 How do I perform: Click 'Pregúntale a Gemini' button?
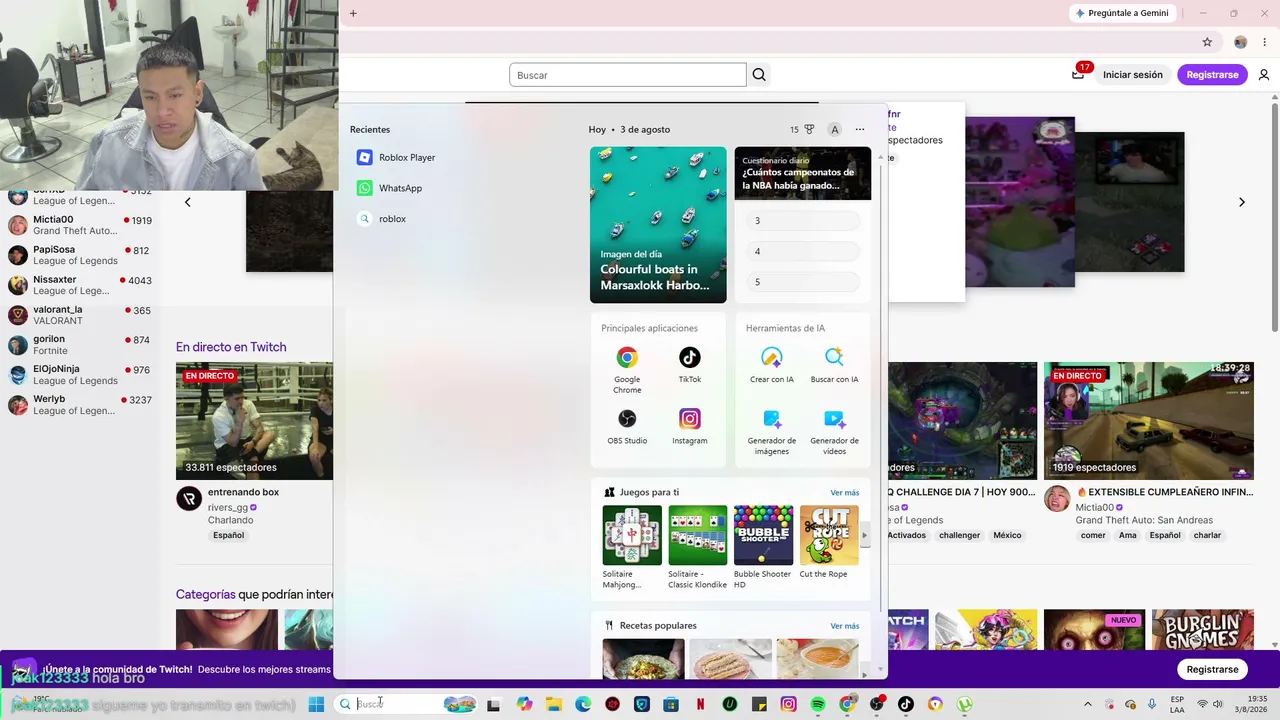pos(1121,13)
